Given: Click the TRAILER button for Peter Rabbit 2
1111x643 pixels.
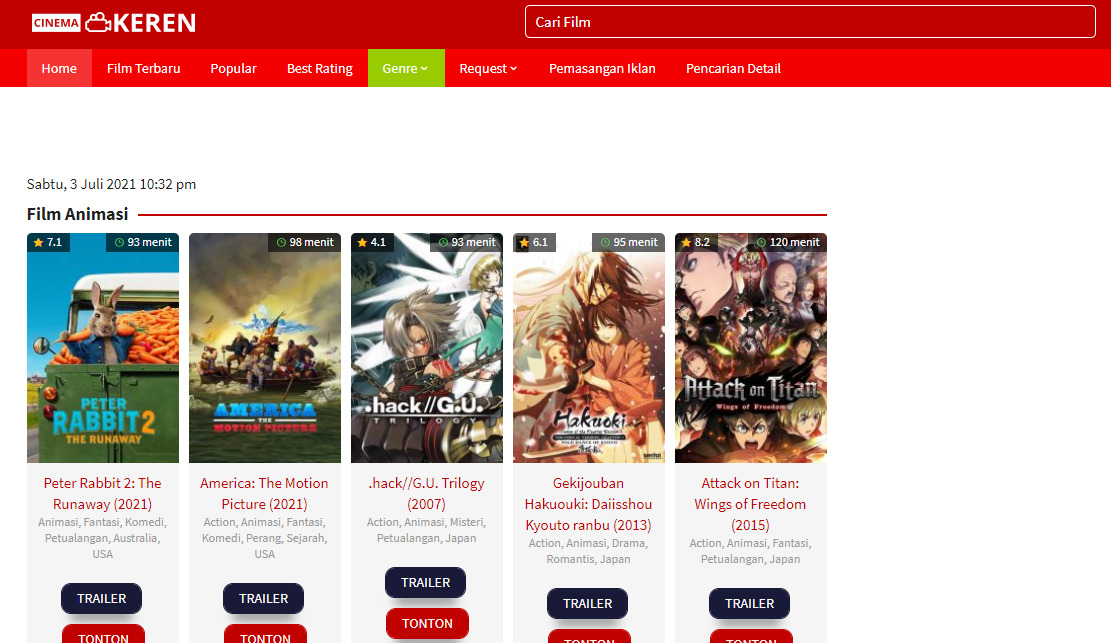Looking at the screenshot, I should (x=101, y=598).
